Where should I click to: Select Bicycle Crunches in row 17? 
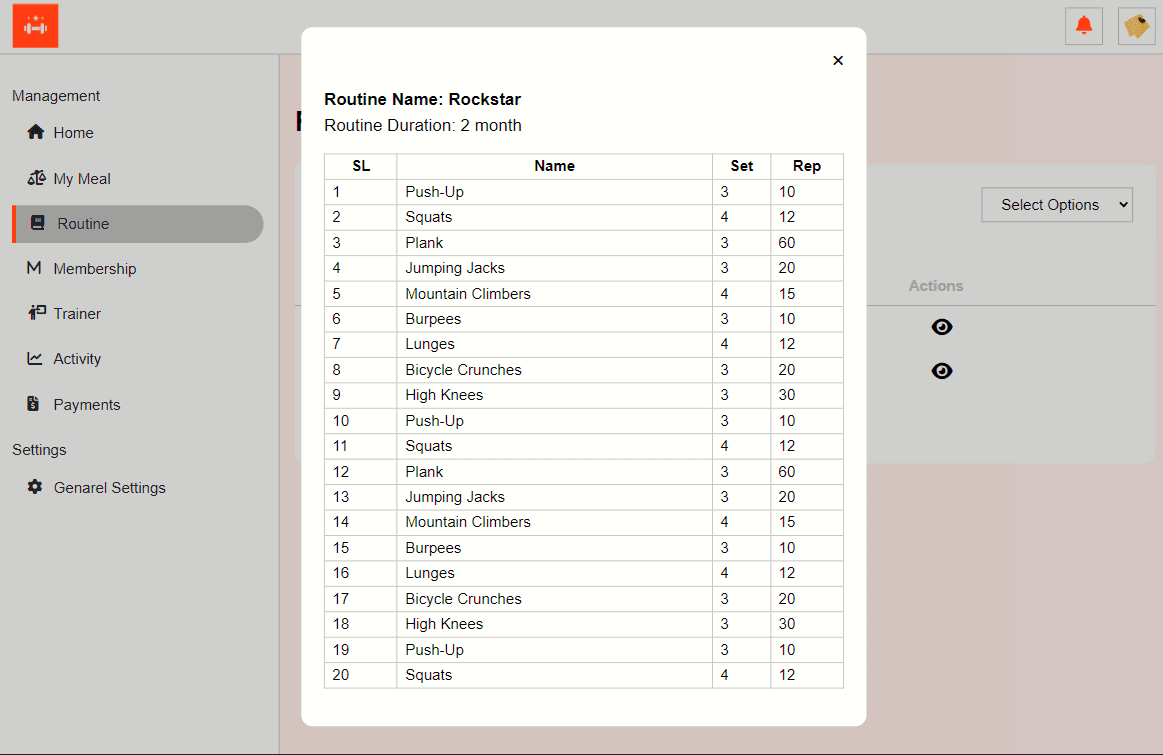coord(464,599)
